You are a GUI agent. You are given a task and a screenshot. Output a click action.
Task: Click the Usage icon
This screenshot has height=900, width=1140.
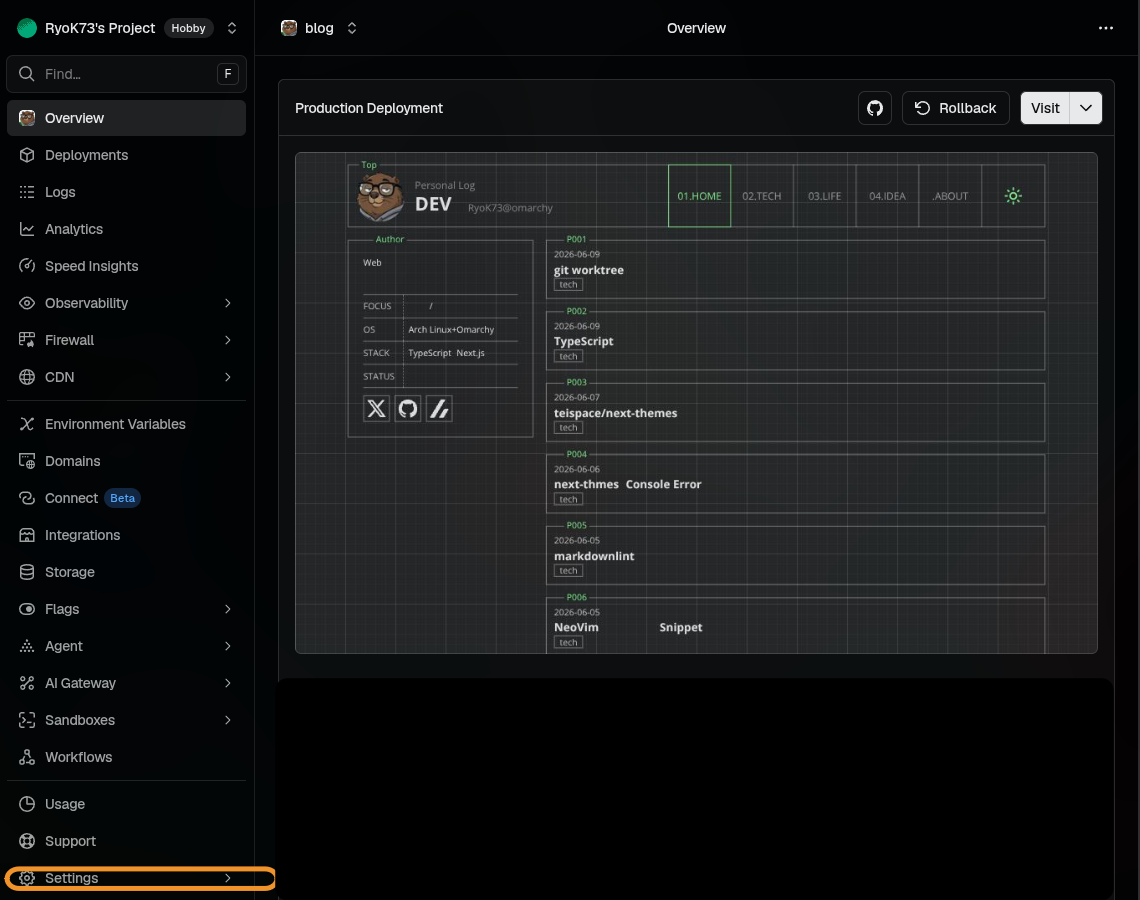point(27,804)
